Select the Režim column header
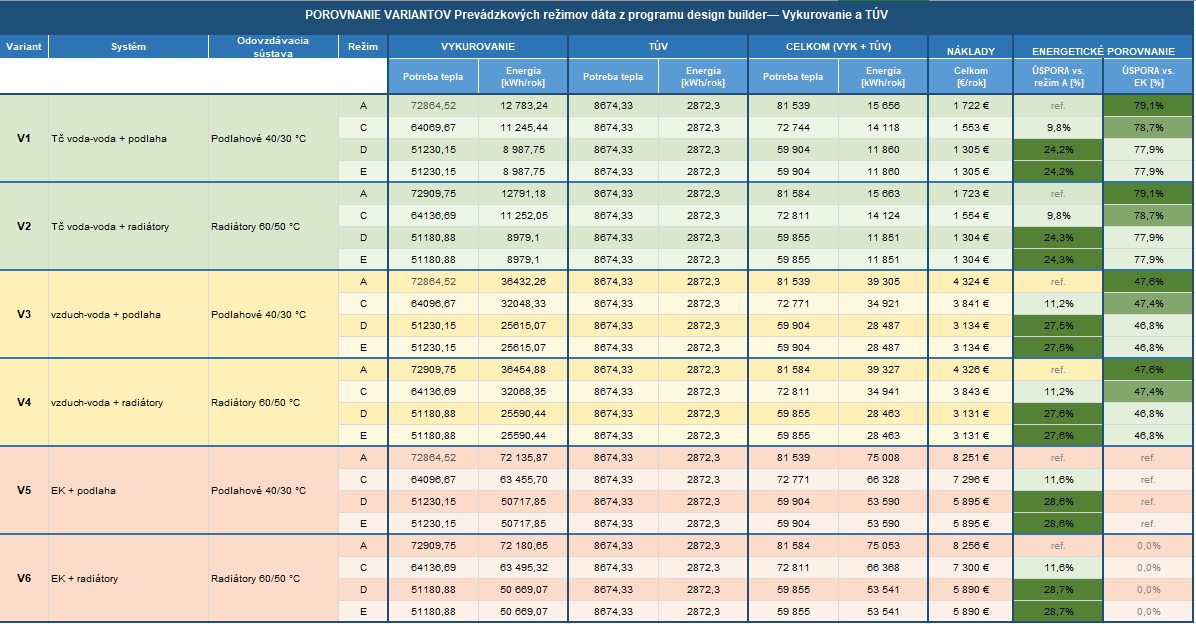This screenshot has width=1196, height=624. click(363, 47)
